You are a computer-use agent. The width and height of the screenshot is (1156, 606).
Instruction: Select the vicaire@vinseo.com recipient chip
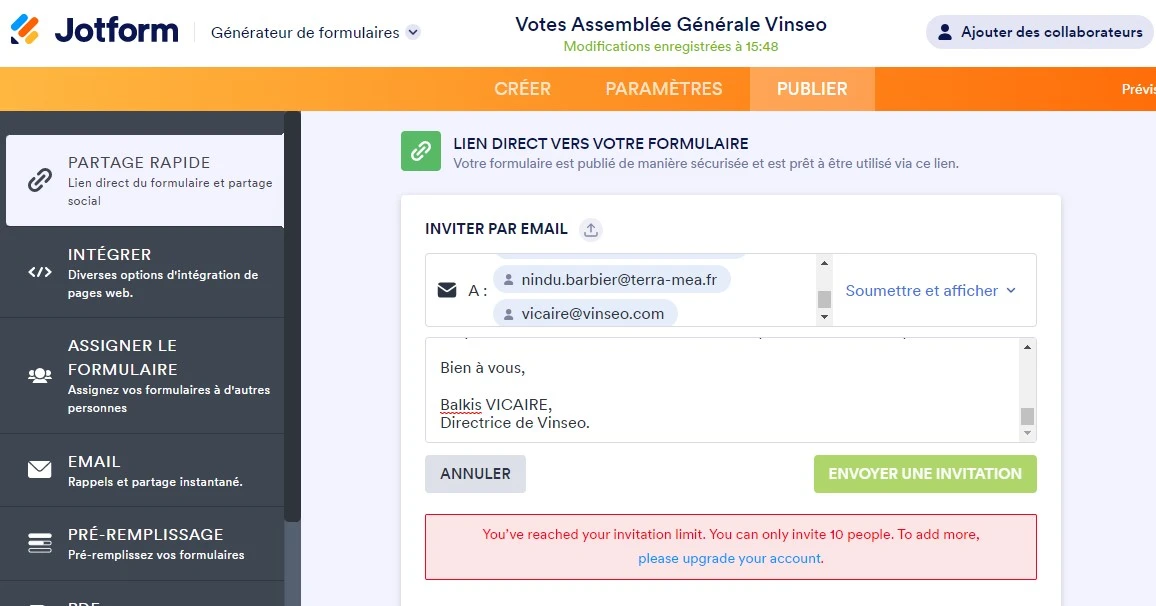tap(585, 314)
